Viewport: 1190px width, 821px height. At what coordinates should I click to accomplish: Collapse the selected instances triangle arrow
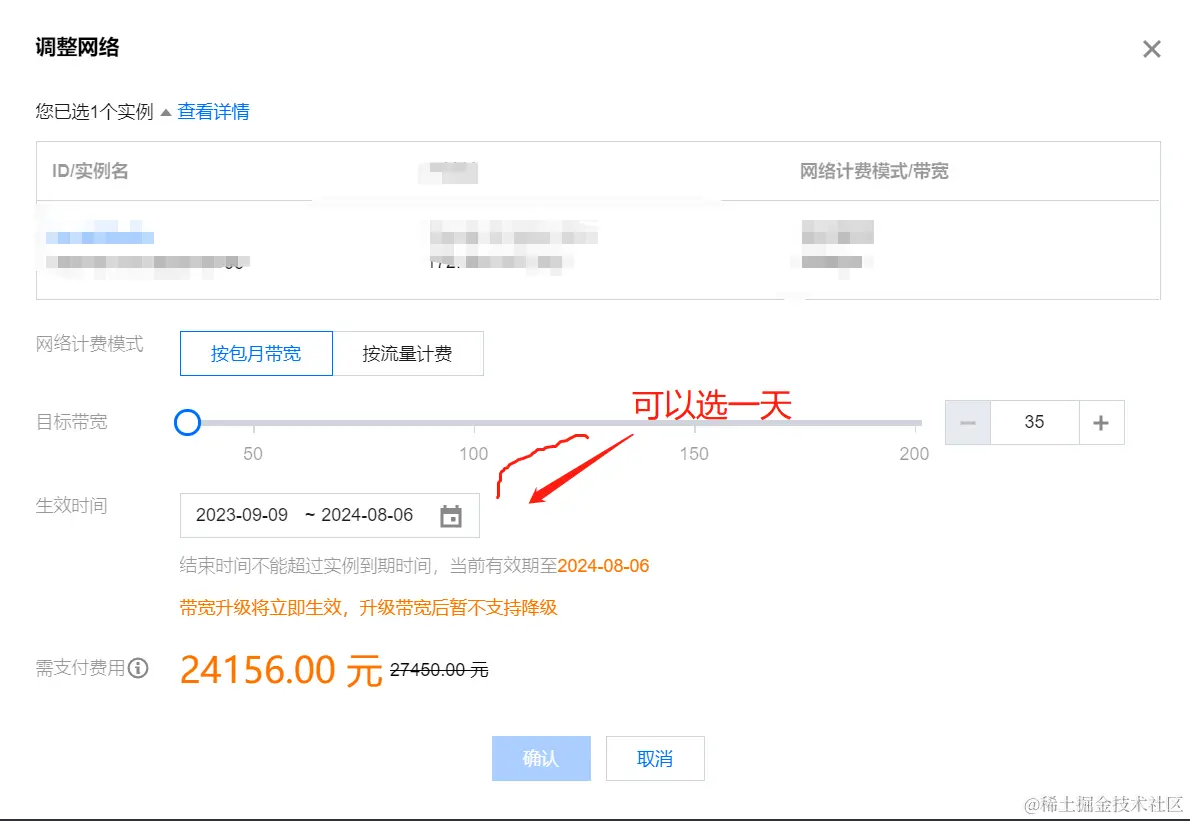[165, 112]
